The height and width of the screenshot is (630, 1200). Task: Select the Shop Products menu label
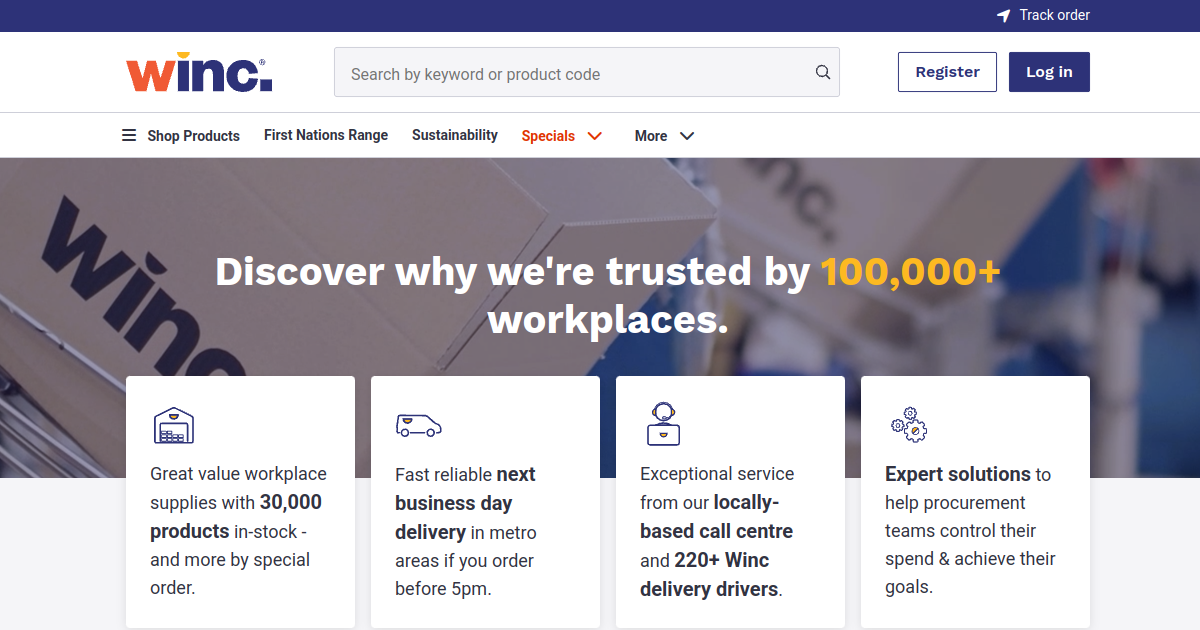pos(194,136)
